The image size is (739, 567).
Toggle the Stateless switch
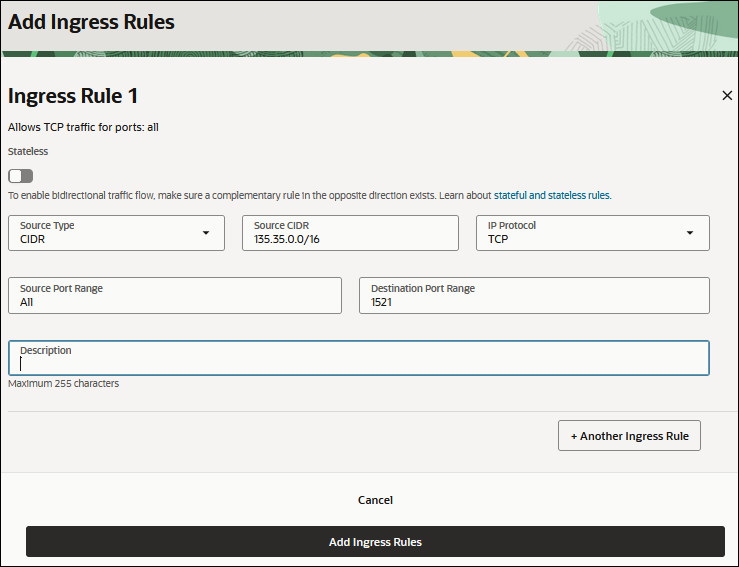(21, 176)
